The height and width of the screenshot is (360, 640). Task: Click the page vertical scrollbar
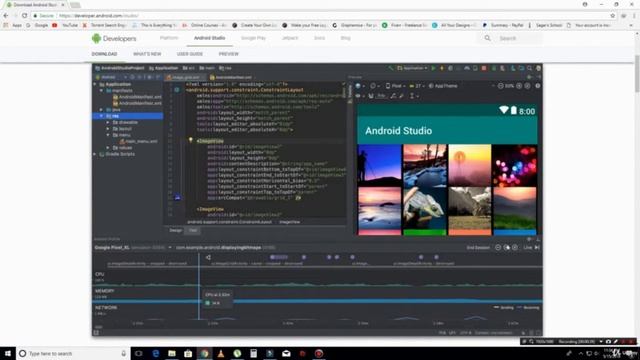point(637,73)
